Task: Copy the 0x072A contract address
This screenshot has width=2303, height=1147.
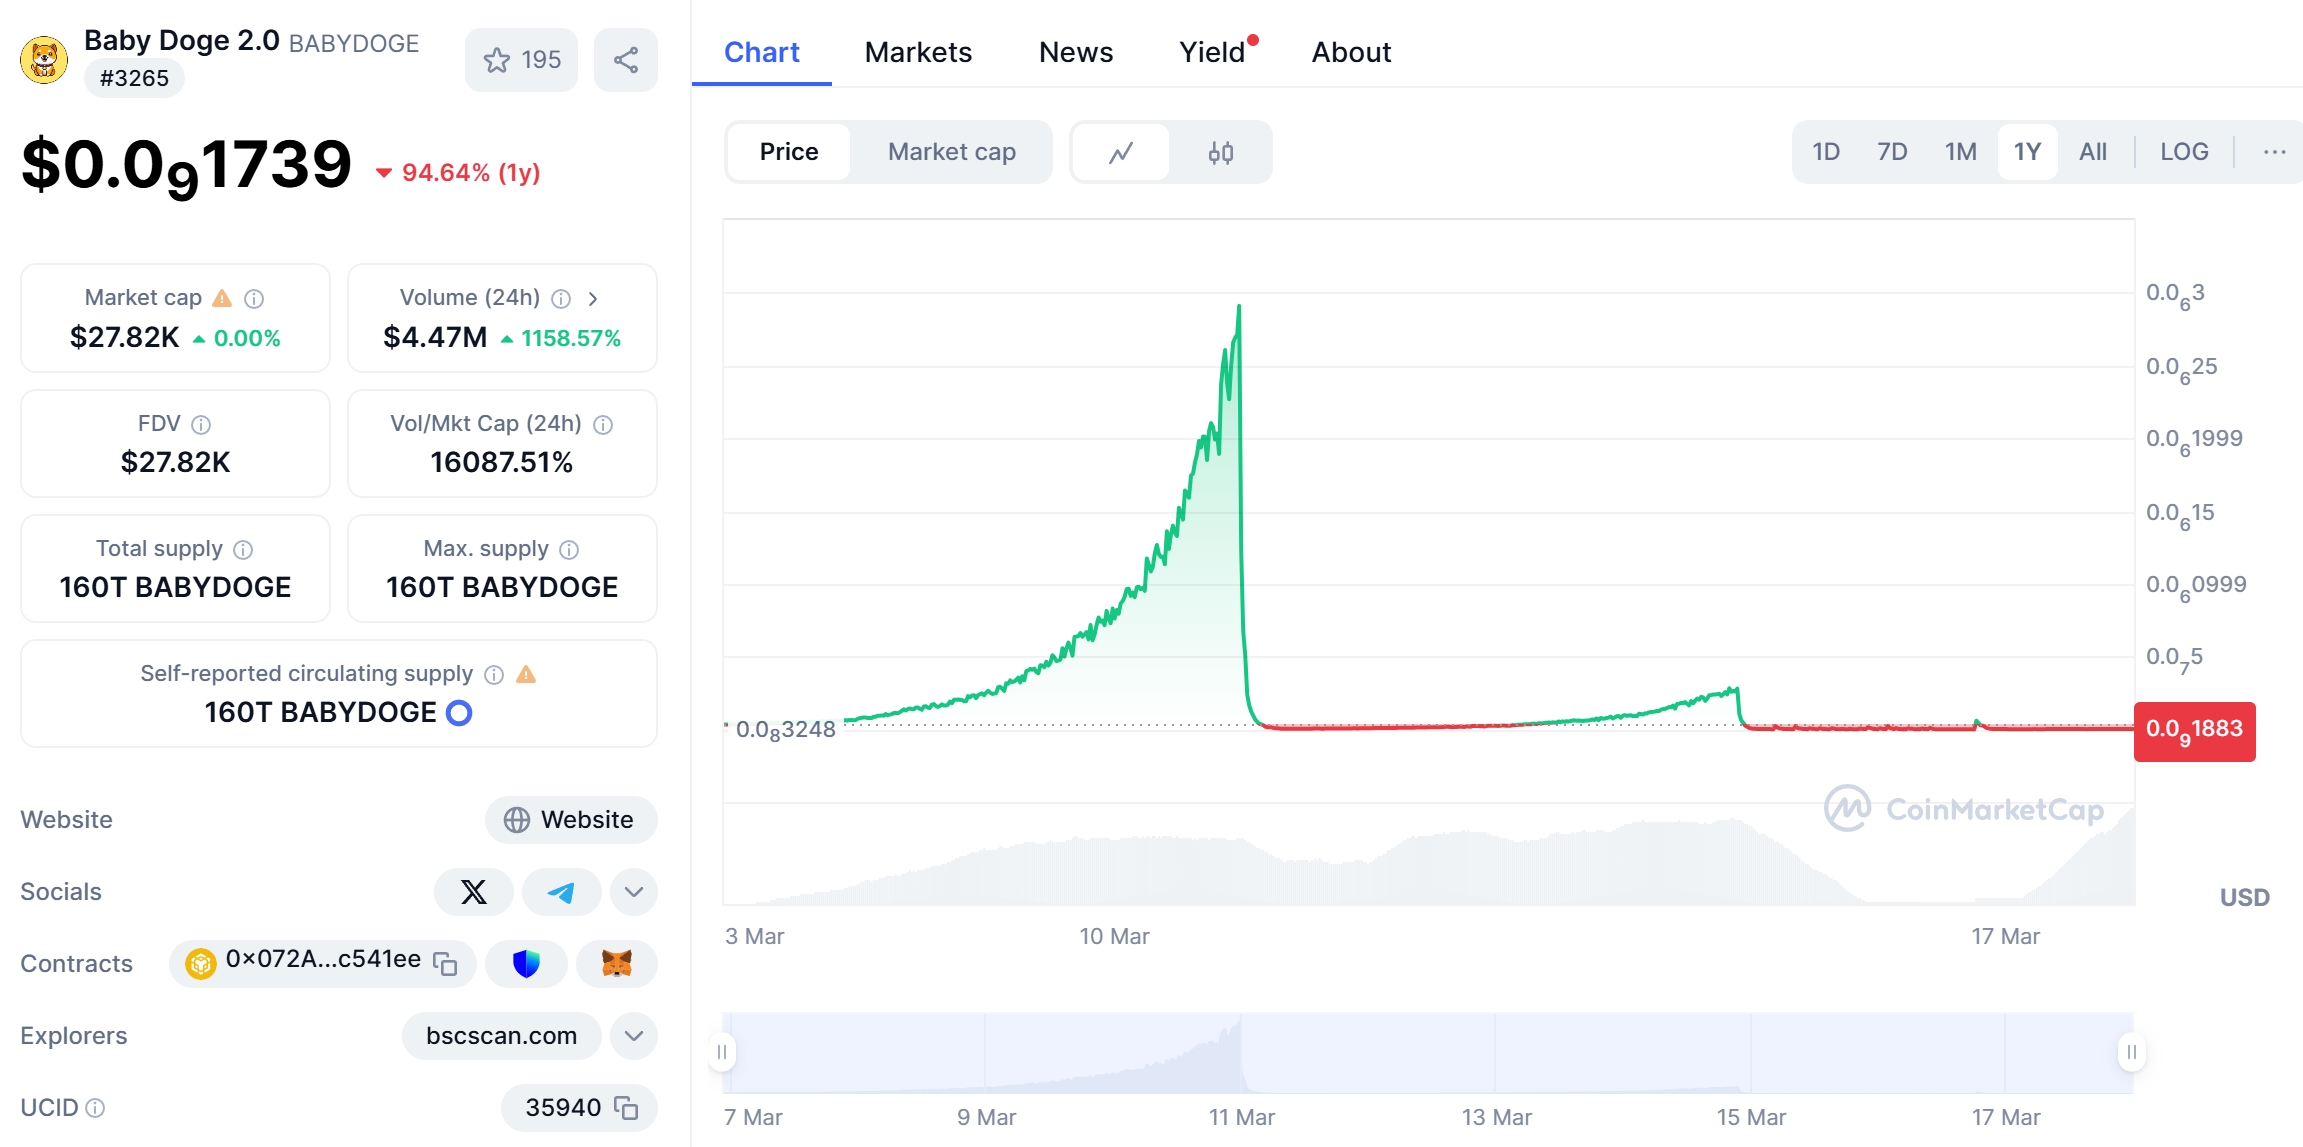Action: pos(445,963)
